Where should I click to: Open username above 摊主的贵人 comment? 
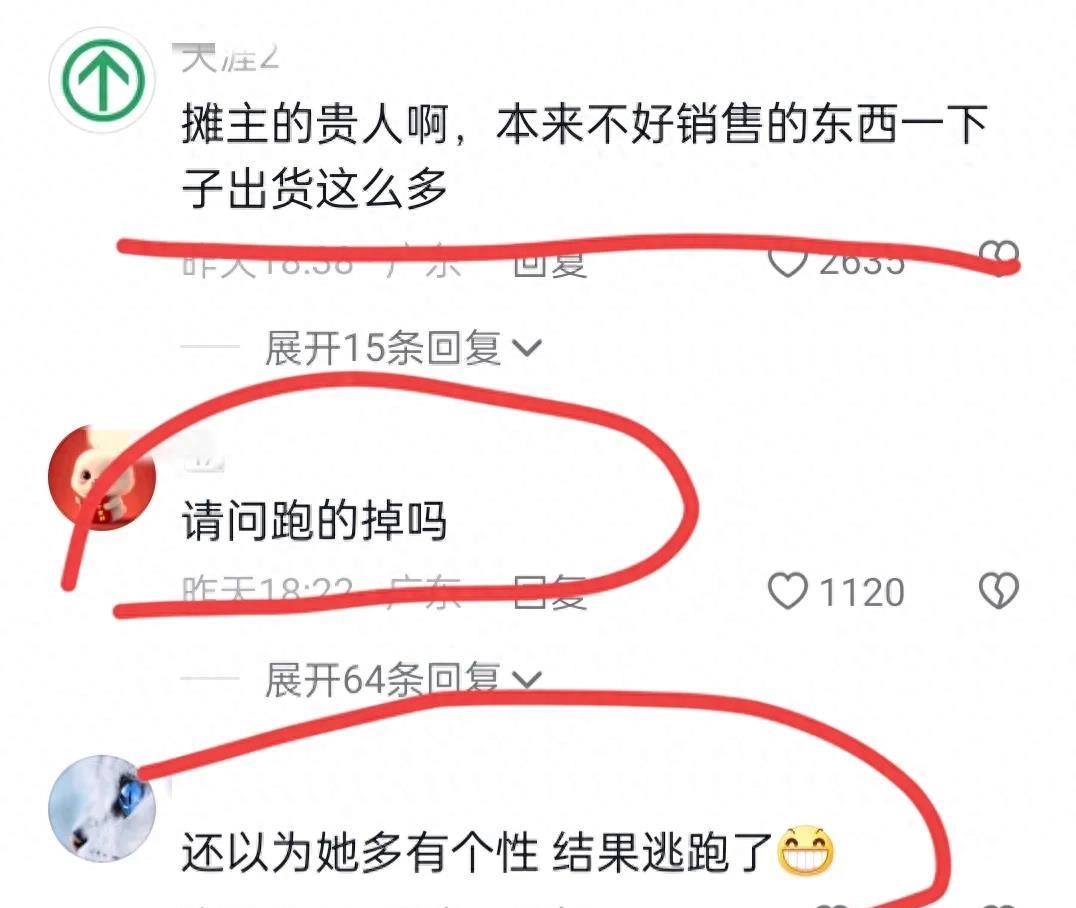pyautogui.click(x=231, y=58)
